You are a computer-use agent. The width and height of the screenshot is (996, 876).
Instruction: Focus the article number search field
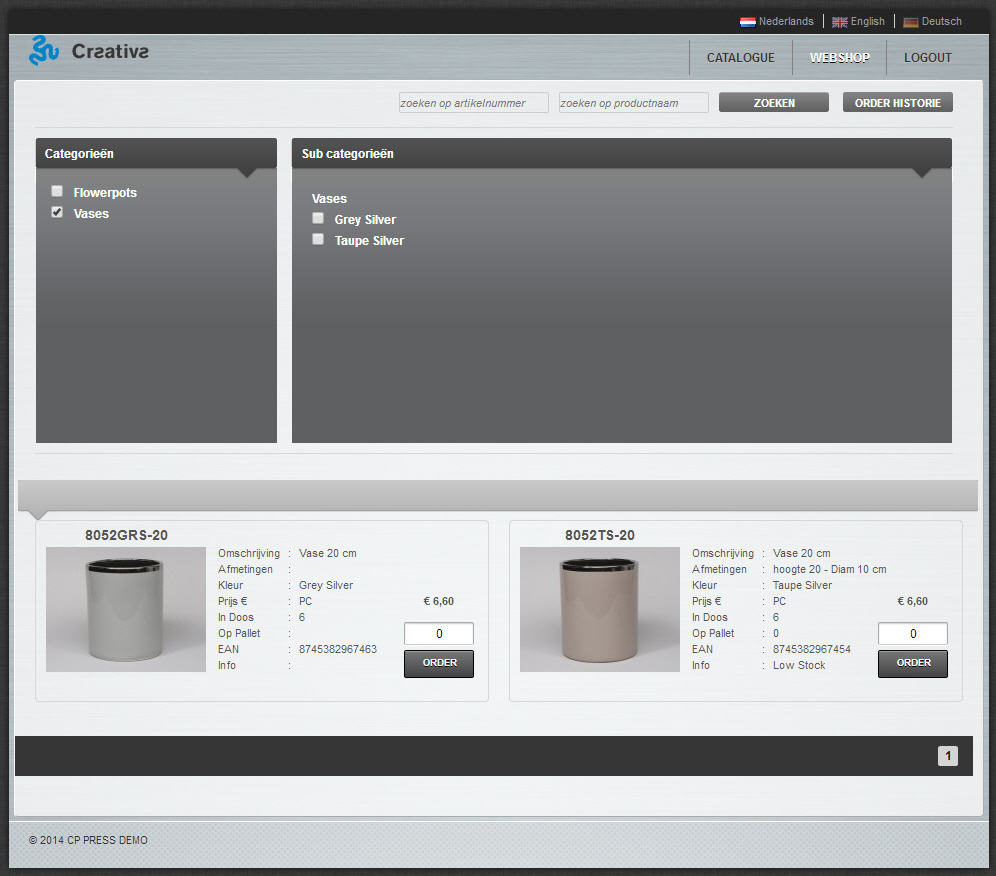coord(474,103)
